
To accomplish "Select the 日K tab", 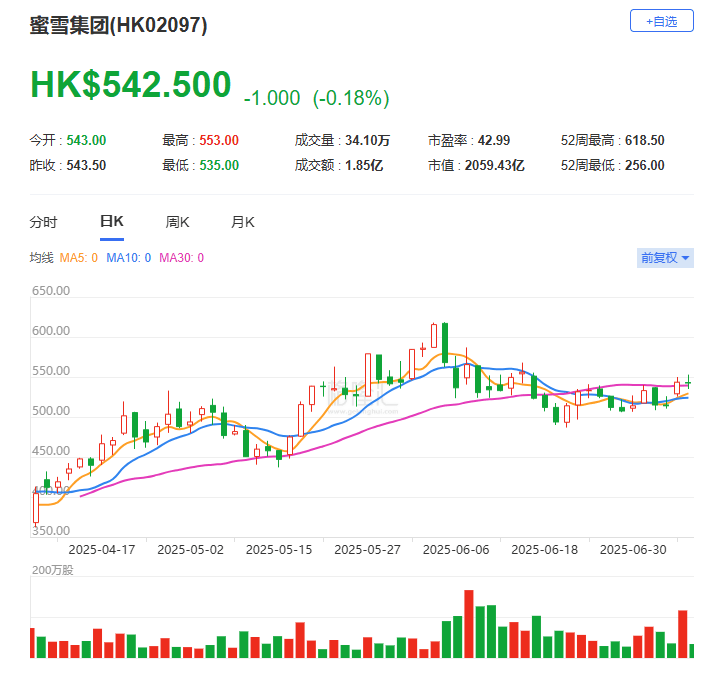I will (x=112, y=222).
